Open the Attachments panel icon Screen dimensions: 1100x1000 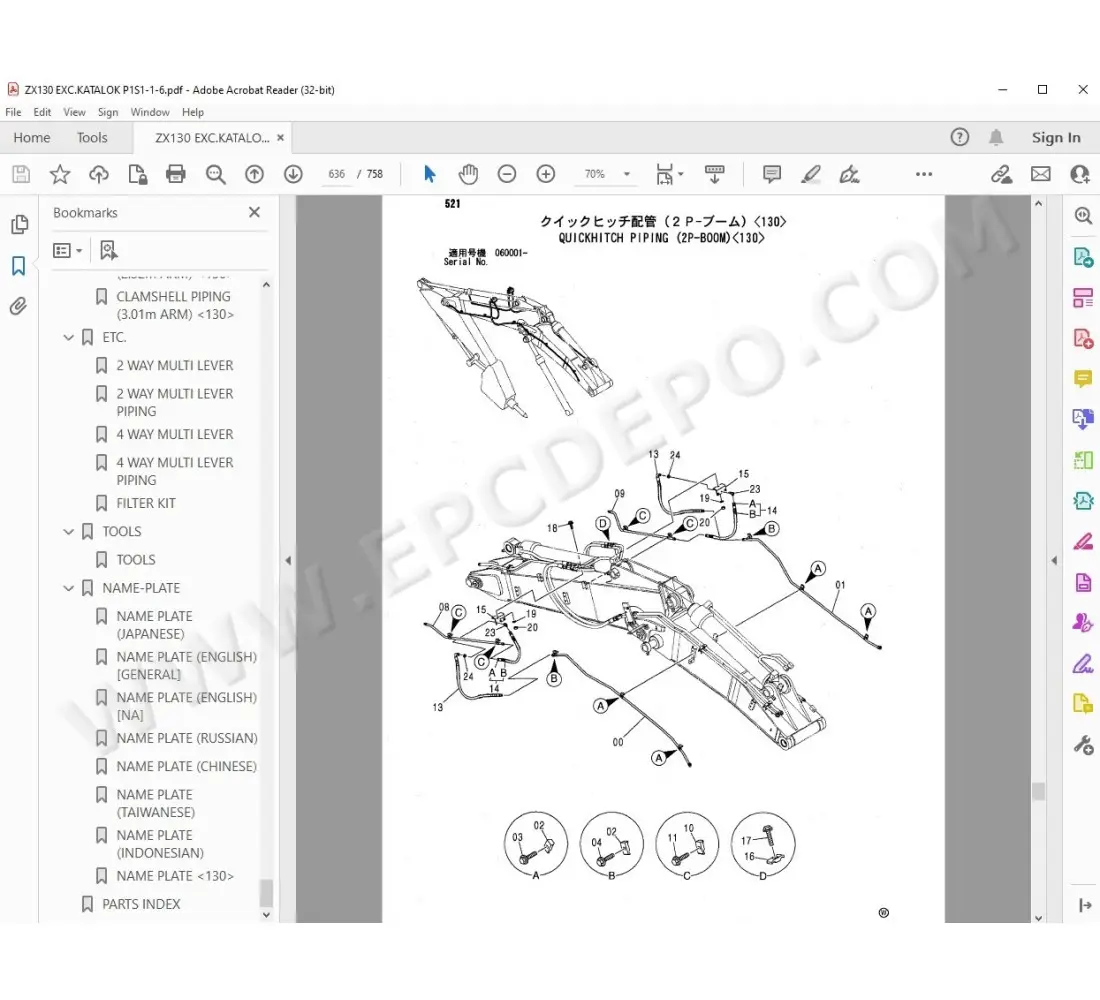point(19,306)
